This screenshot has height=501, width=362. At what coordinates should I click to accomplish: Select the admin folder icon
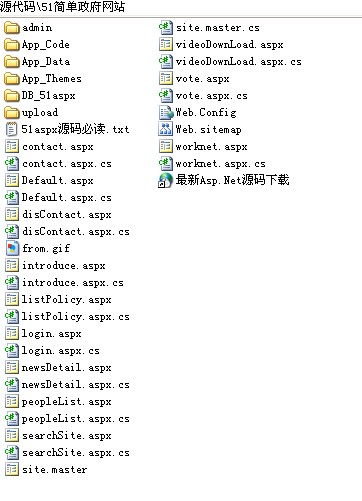coord(12,28)
